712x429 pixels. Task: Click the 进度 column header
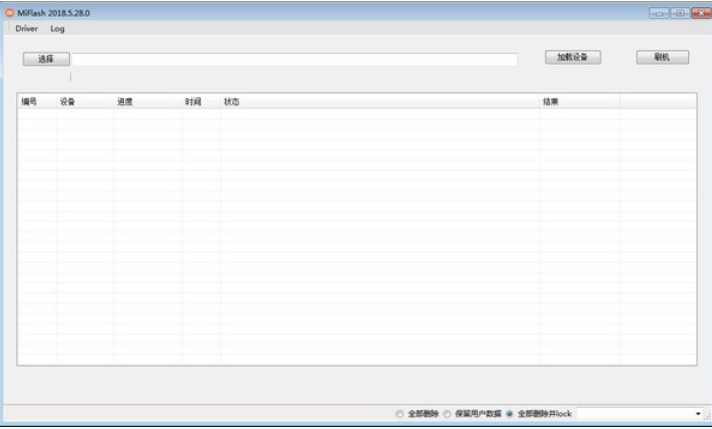click(148, 102)
